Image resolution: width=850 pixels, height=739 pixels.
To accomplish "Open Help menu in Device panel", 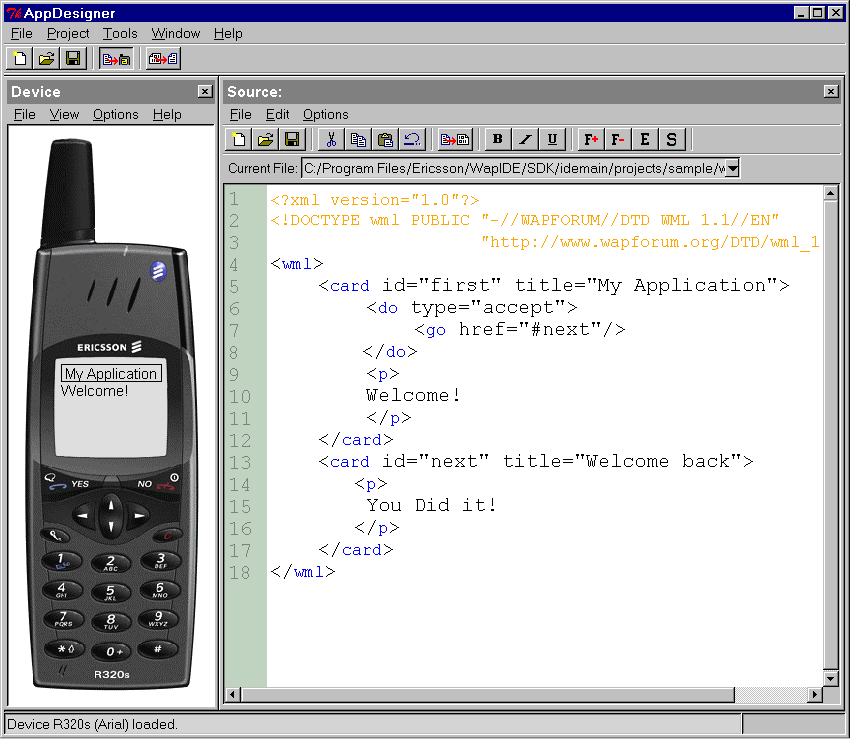I will [x=166, y=114].
